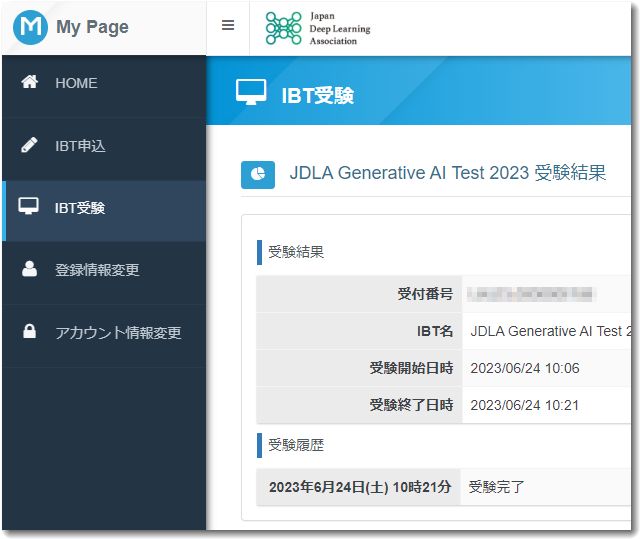Click the start time 2023/06/24 10:06

(x=525, y=368)
